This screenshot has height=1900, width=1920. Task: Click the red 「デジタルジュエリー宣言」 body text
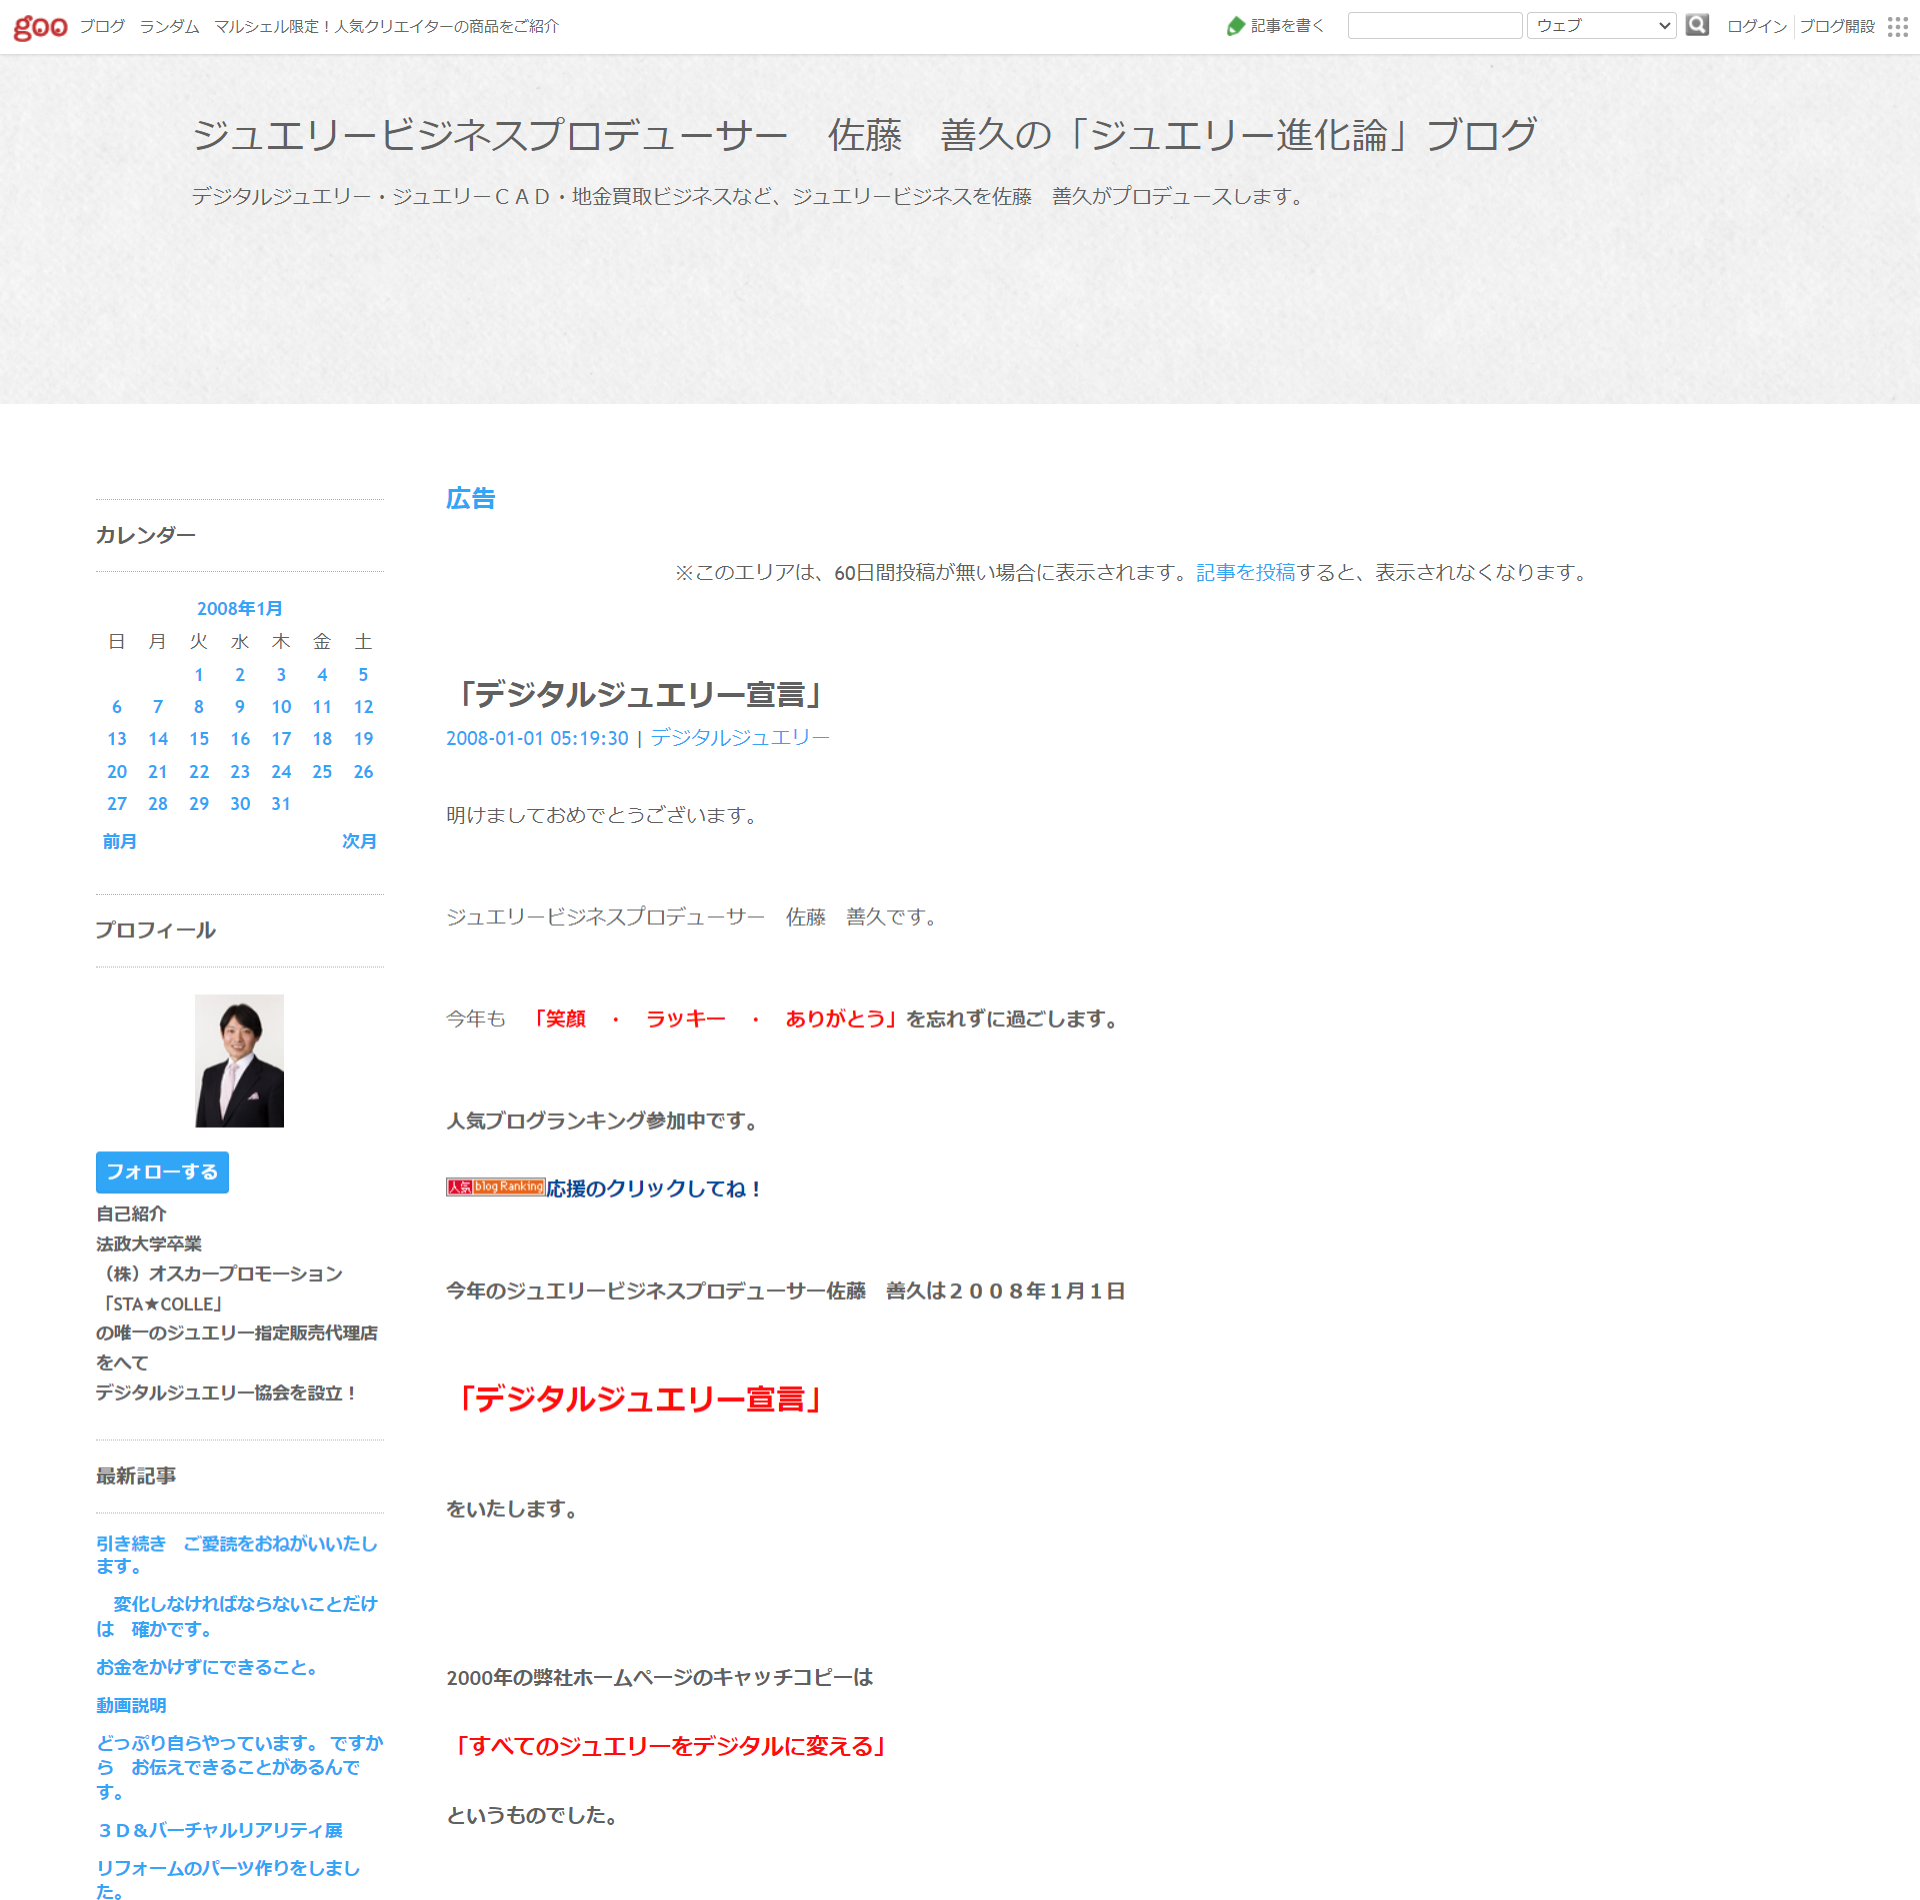(x=638, y=1398)
